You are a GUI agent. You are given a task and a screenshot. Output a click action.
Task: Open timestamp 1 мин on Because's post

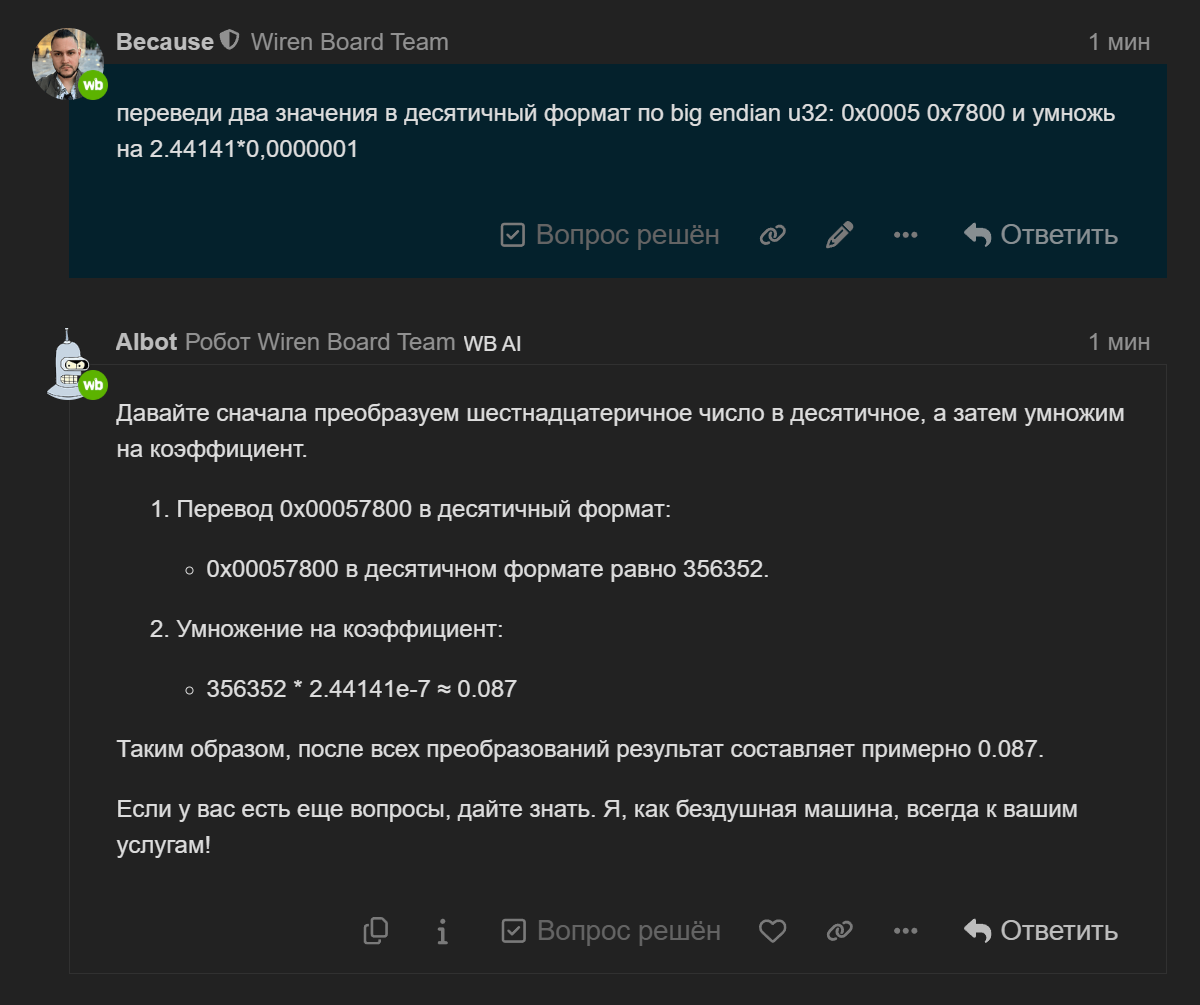[1119, 42]
